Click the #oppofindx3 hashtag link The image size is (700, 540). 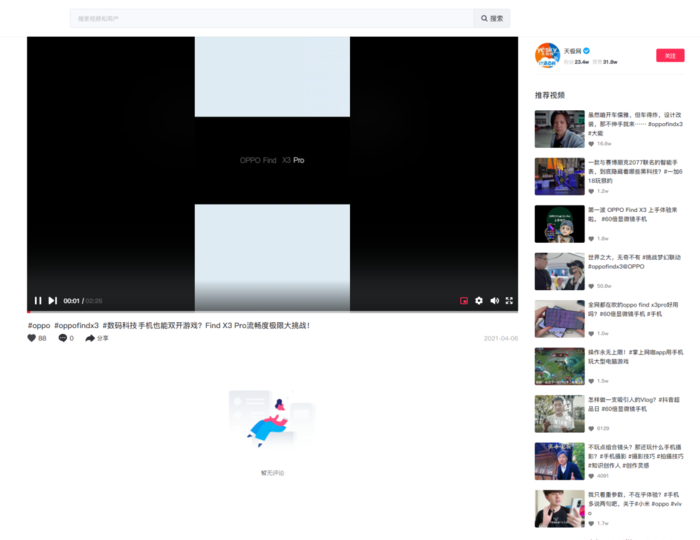click(76, 325)
